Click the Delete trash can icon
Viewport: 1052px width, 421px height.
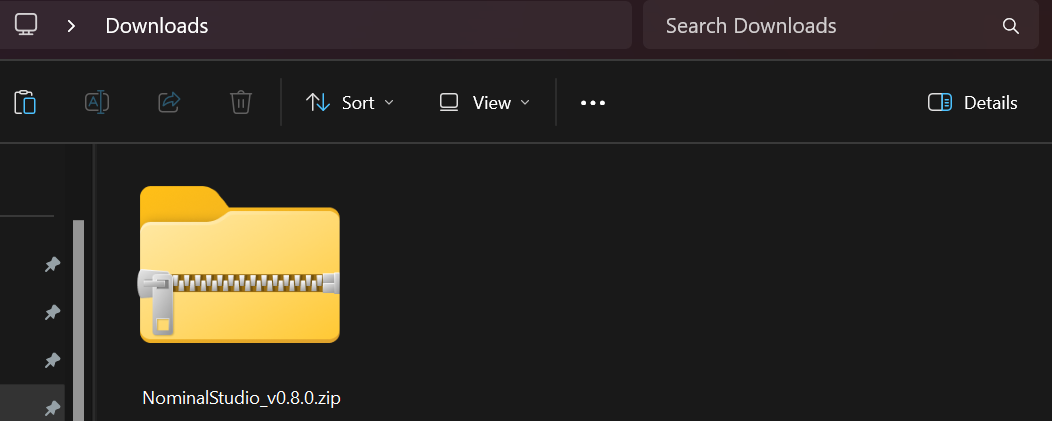(x=241, y=102)
